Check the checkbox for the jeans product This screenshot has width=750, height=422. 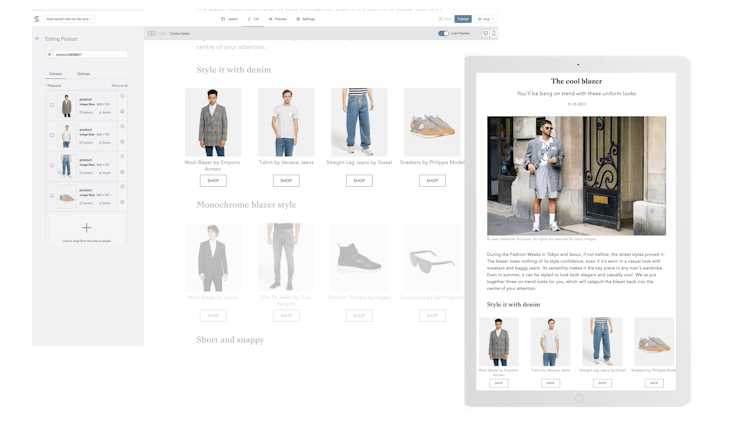pos(52,165)
